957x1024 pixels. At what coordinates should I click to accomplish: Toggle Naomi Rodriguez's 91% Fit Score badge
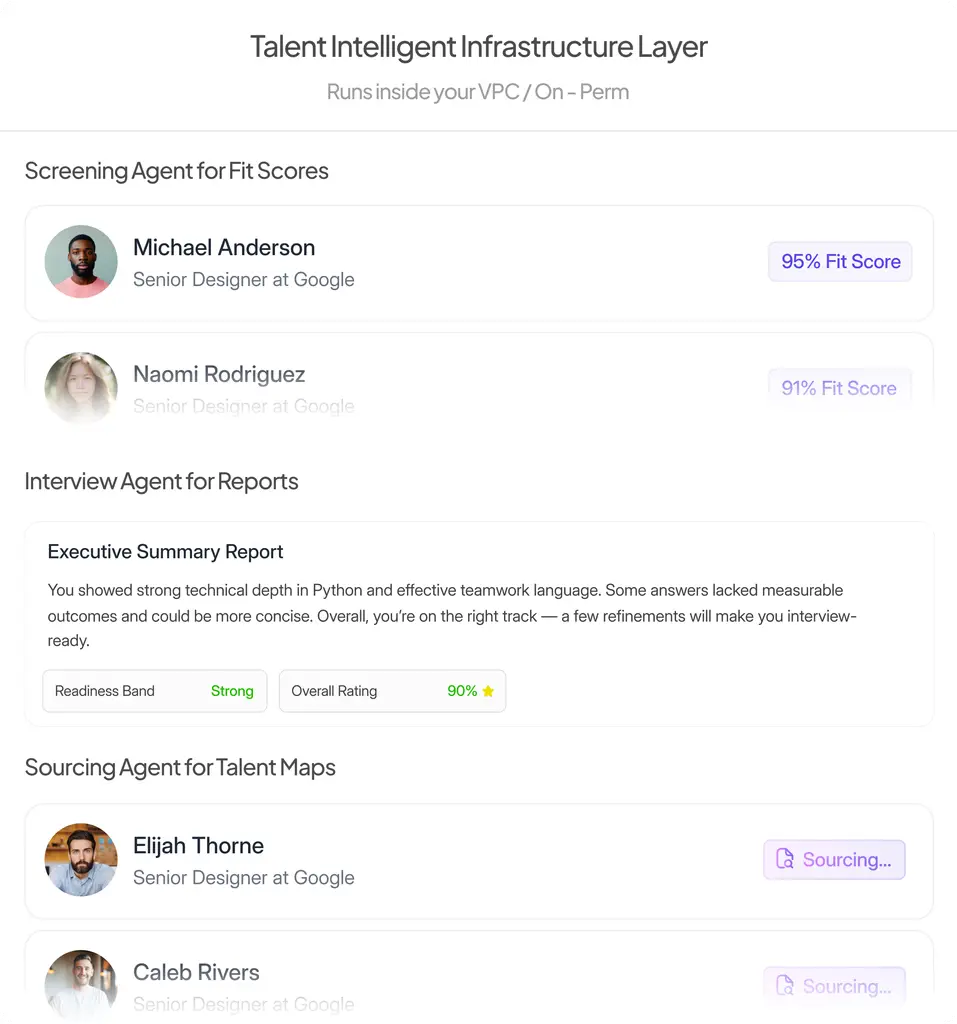[839, 388]
